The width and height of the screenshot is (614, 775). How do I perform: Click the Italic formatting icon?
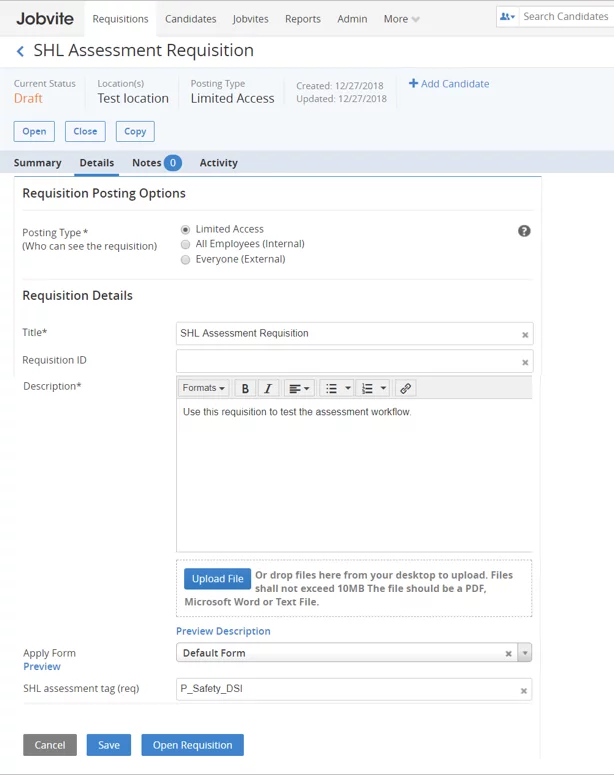267,388
